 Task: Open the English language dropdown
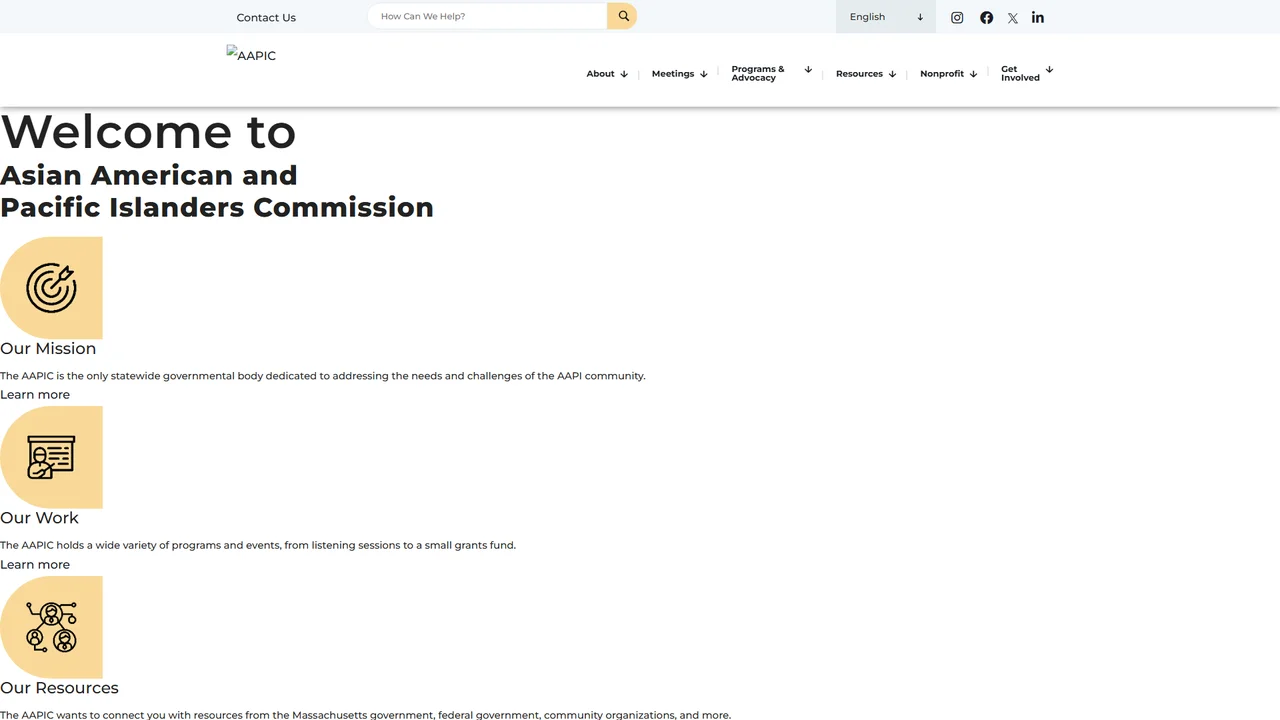886,17
